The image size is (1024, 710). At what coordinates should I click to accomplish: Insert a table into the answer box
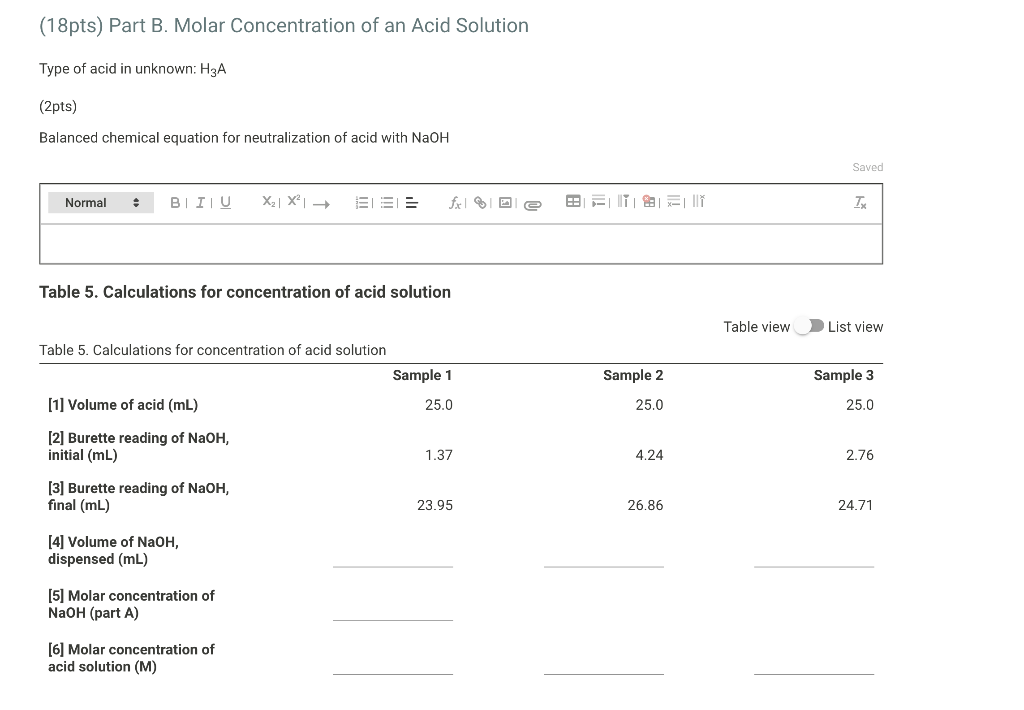coord(573,201)
